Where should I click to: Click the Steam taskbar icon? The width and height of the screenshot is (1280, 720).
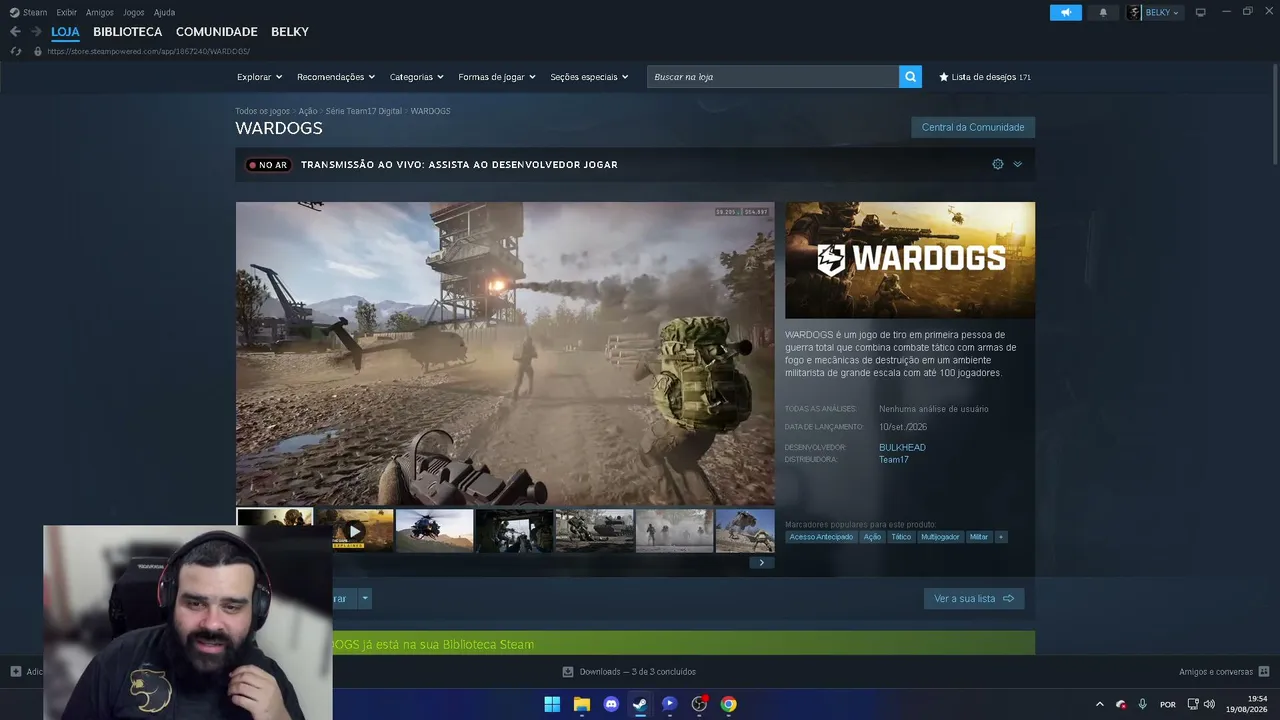click(x=640, y=704)
